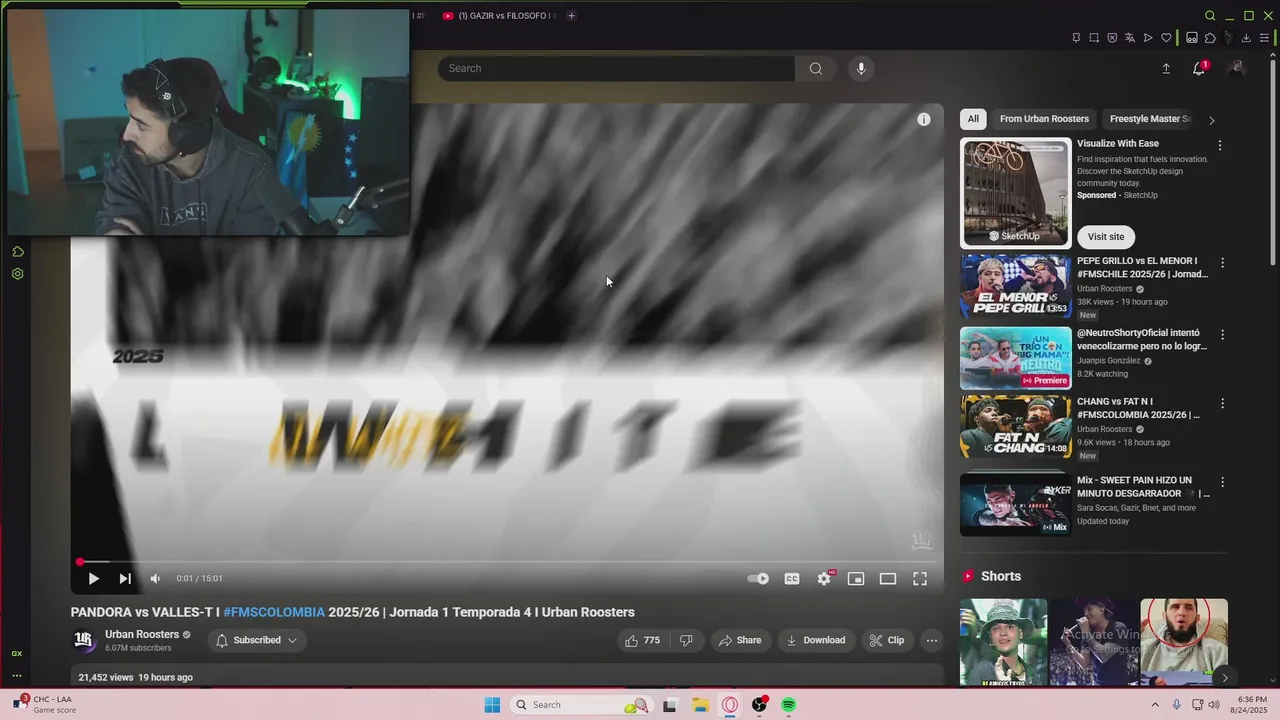
Task: Enter fullscreen video mode
Action: pyautogui.click(x=920, y=578)
